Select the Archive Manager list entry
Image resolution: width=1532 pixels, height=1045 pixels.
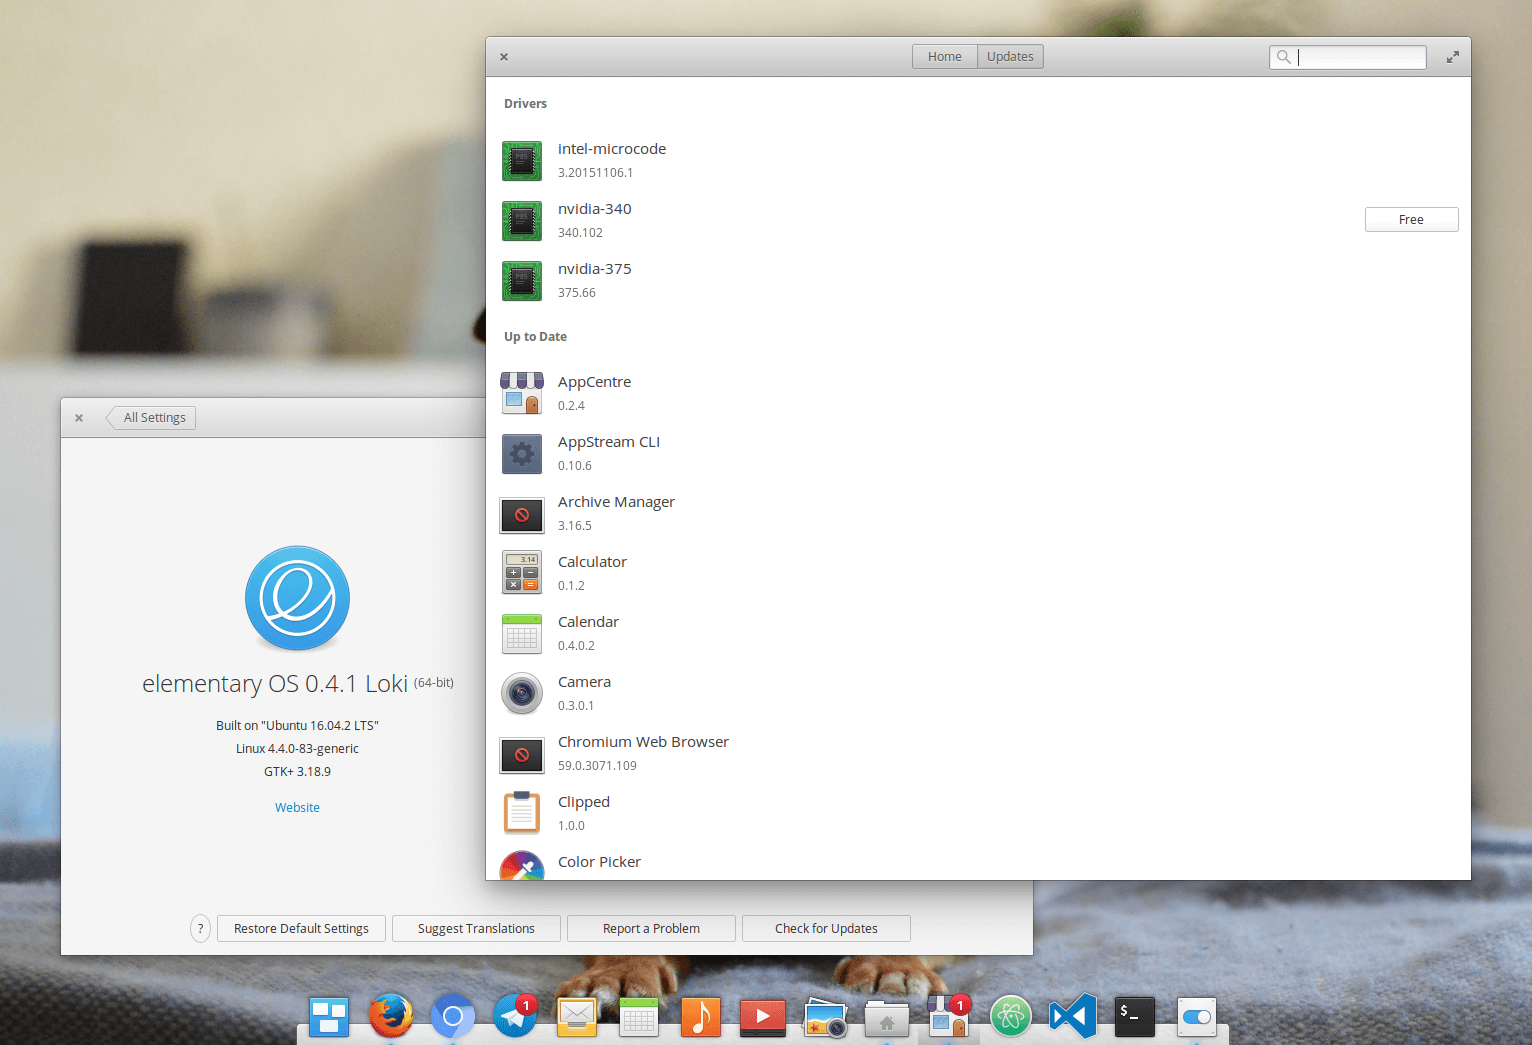[978, 515]
